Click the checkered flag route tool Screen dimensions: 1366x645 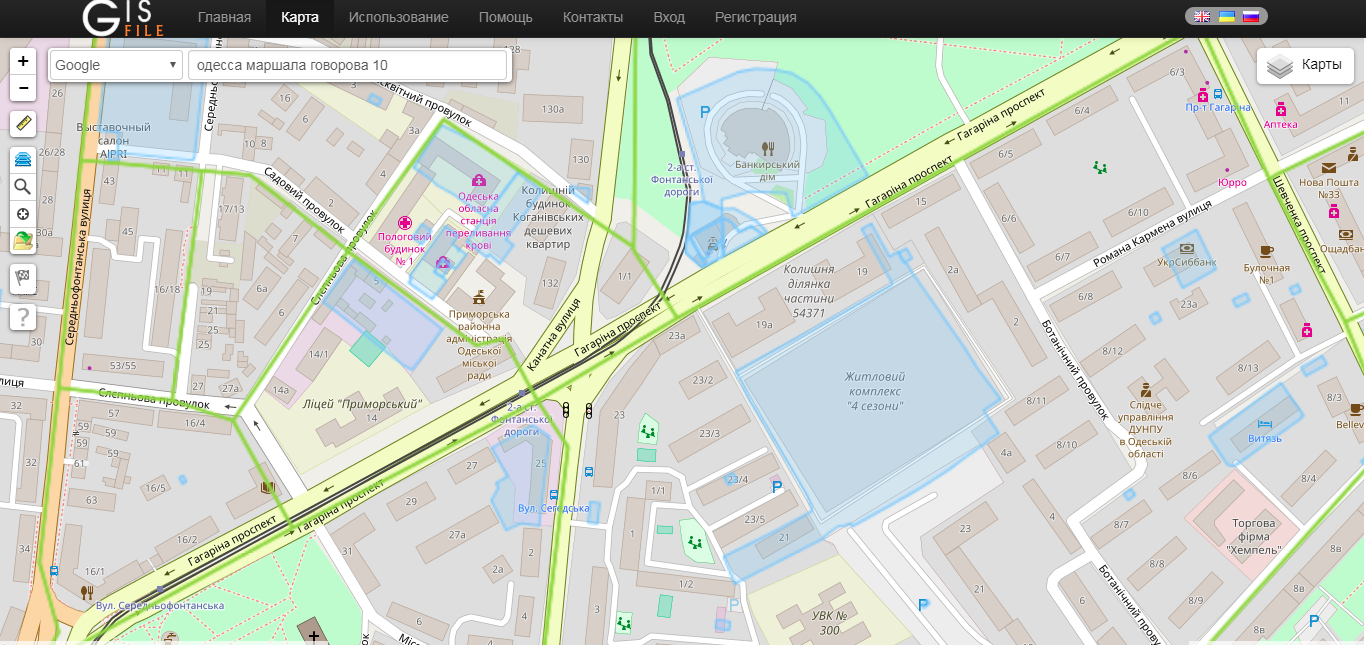coord(23,278)
